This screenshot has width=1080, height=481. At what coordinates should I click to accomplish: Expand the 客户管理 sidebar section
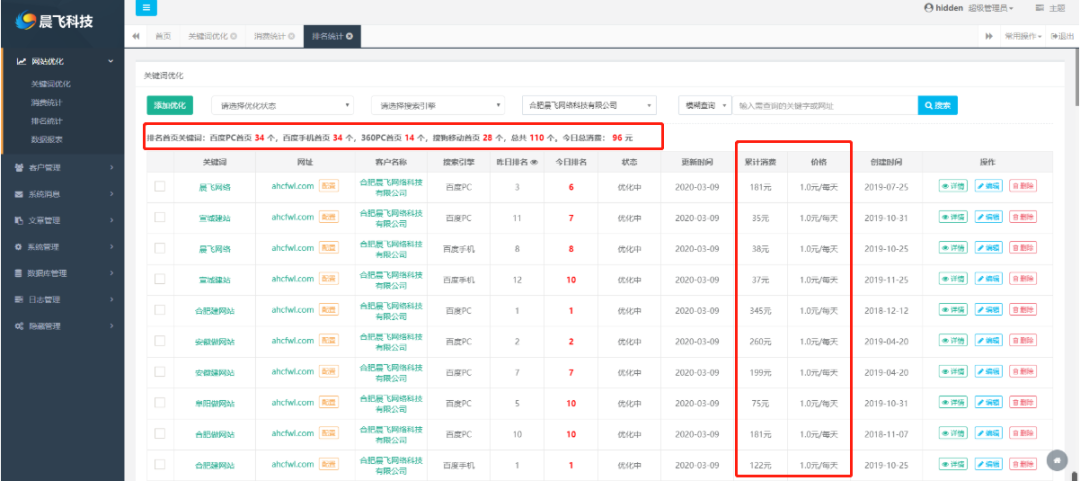click(62, 167)
